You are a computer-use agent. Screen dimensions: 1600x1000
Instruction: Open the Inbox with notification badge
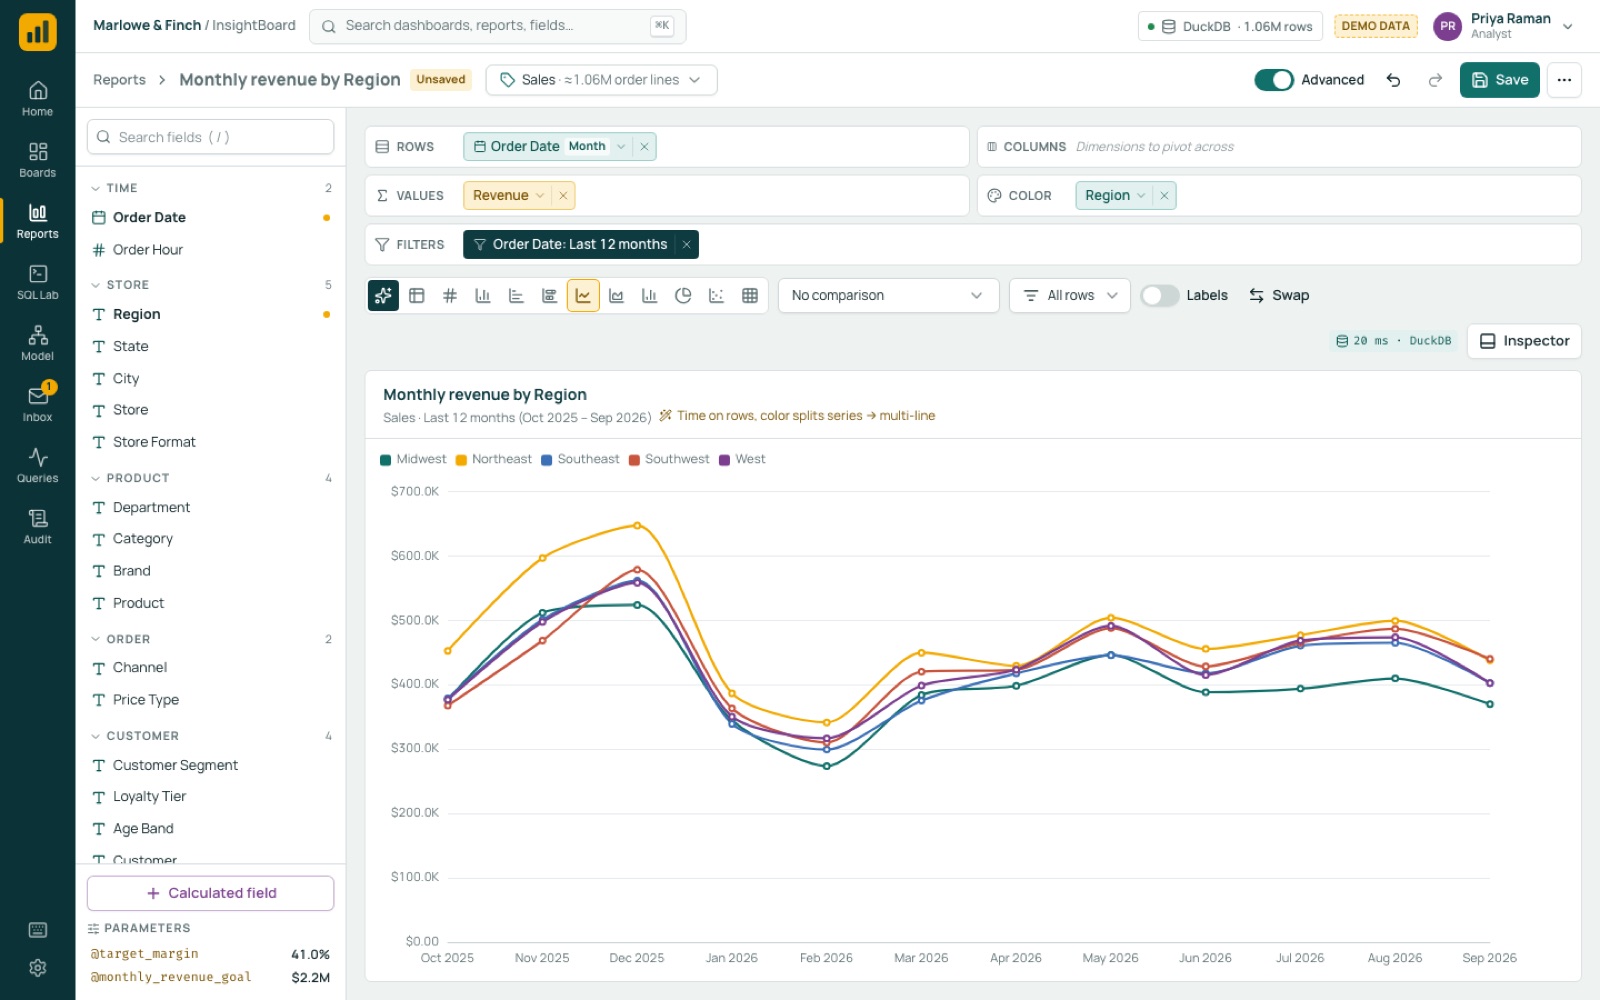pos(38,404)
